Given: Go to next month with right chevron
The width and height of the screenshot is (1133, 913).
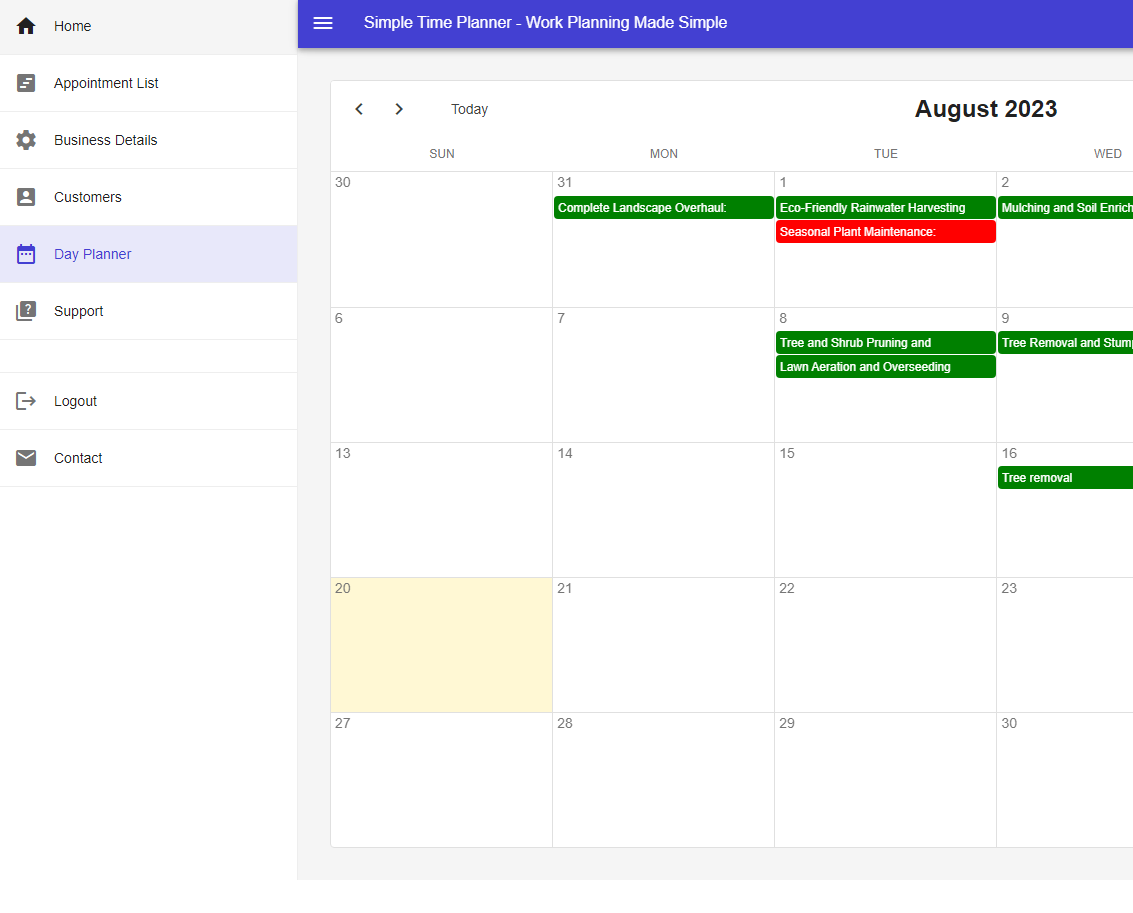Looking at the screenshot, I should point(399,109).
